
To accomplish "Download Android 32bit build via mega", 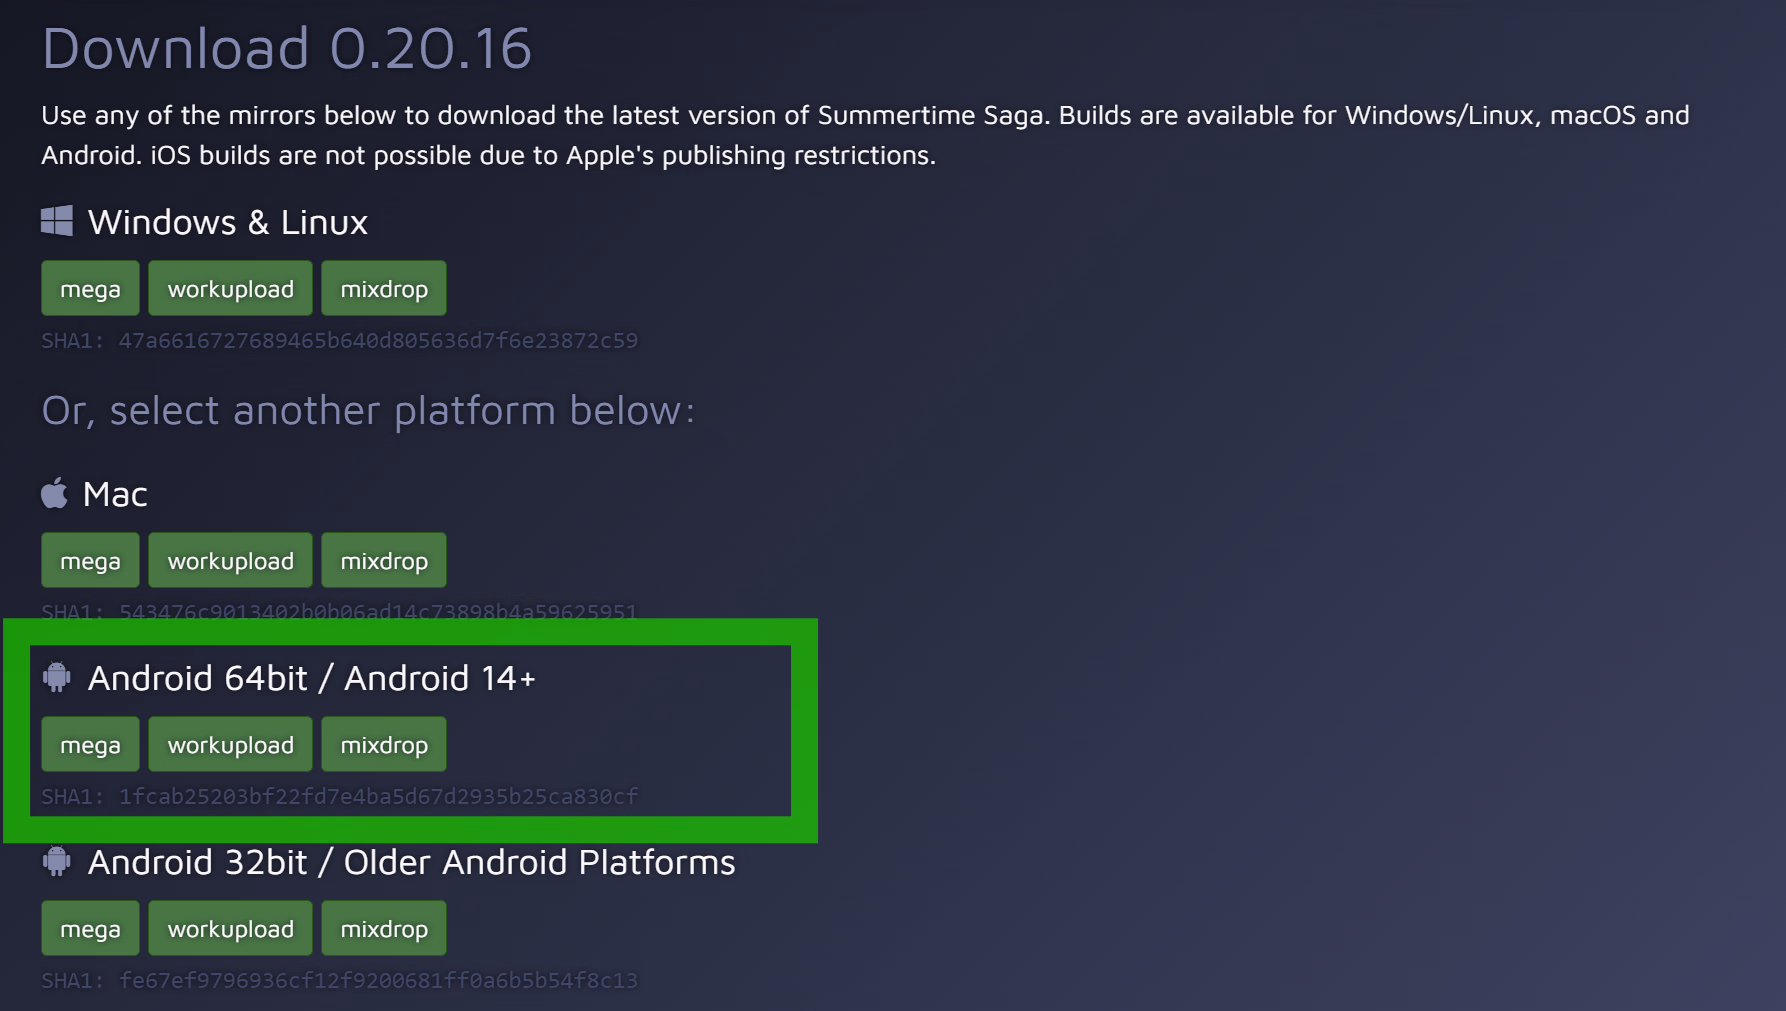I will 90,929.
